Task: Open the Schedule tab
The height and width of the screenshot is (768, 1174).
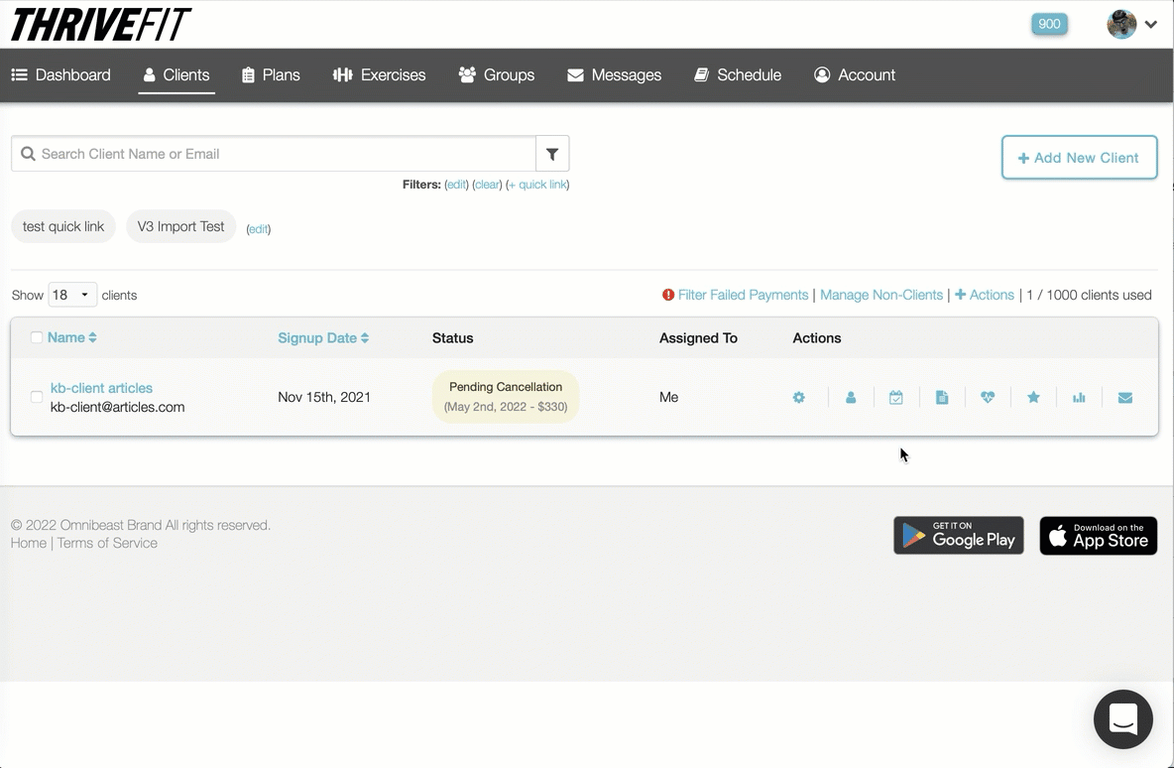Action: tap(738, 75)
